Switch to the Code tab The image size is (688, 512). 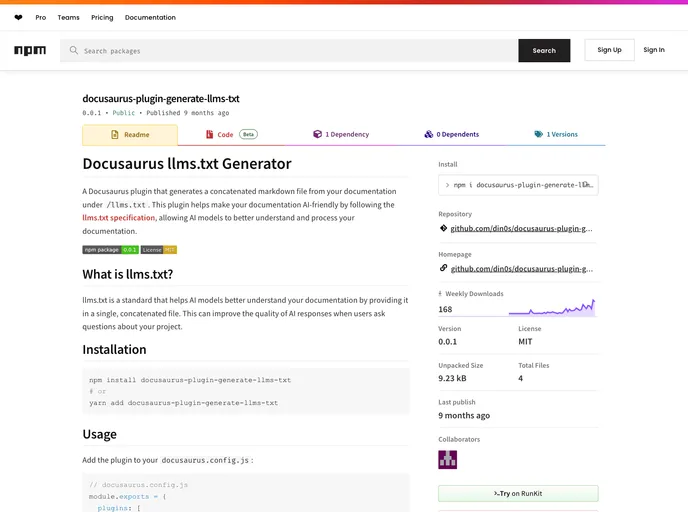(x=232, y=134)
